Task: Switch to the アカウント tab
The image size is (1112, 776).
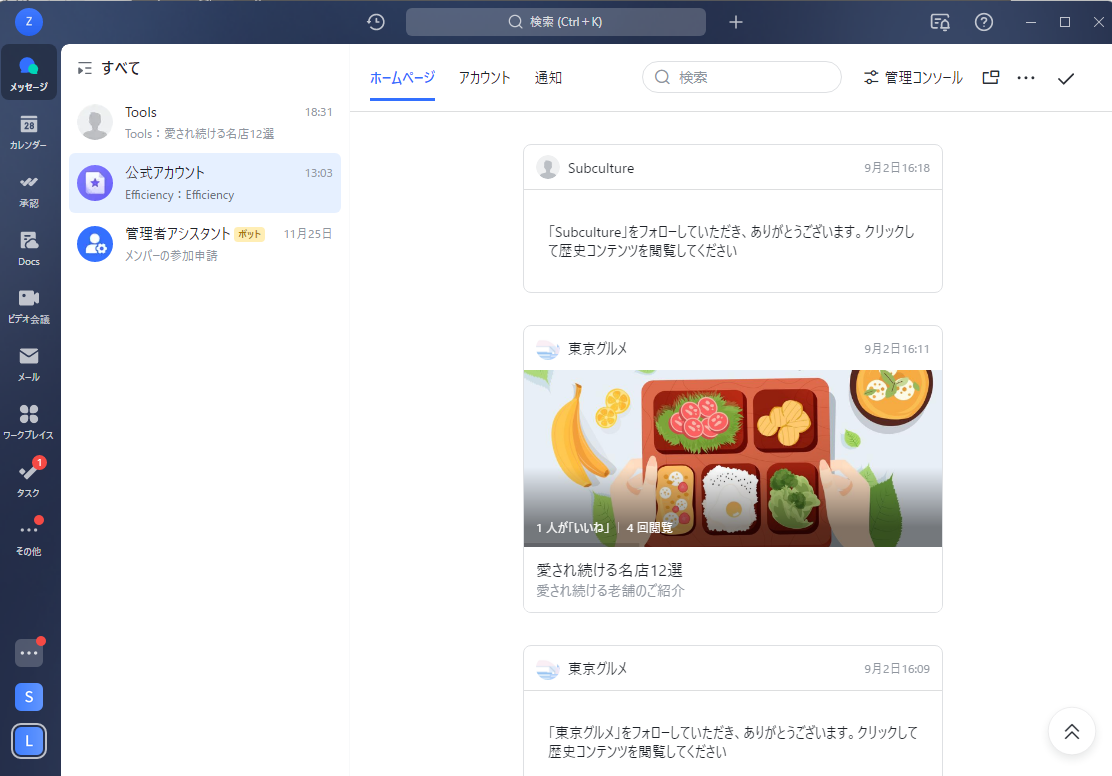Action: [x=484, y=77]
